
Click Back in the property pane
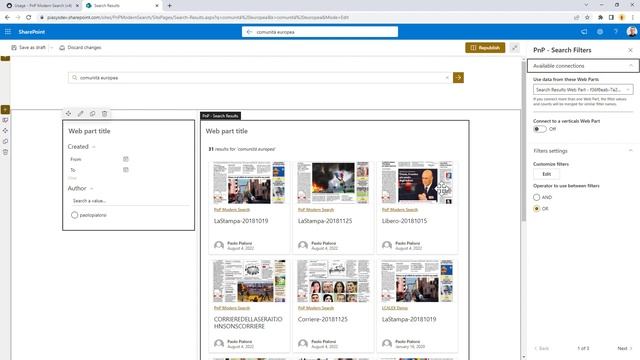[542, 348]
